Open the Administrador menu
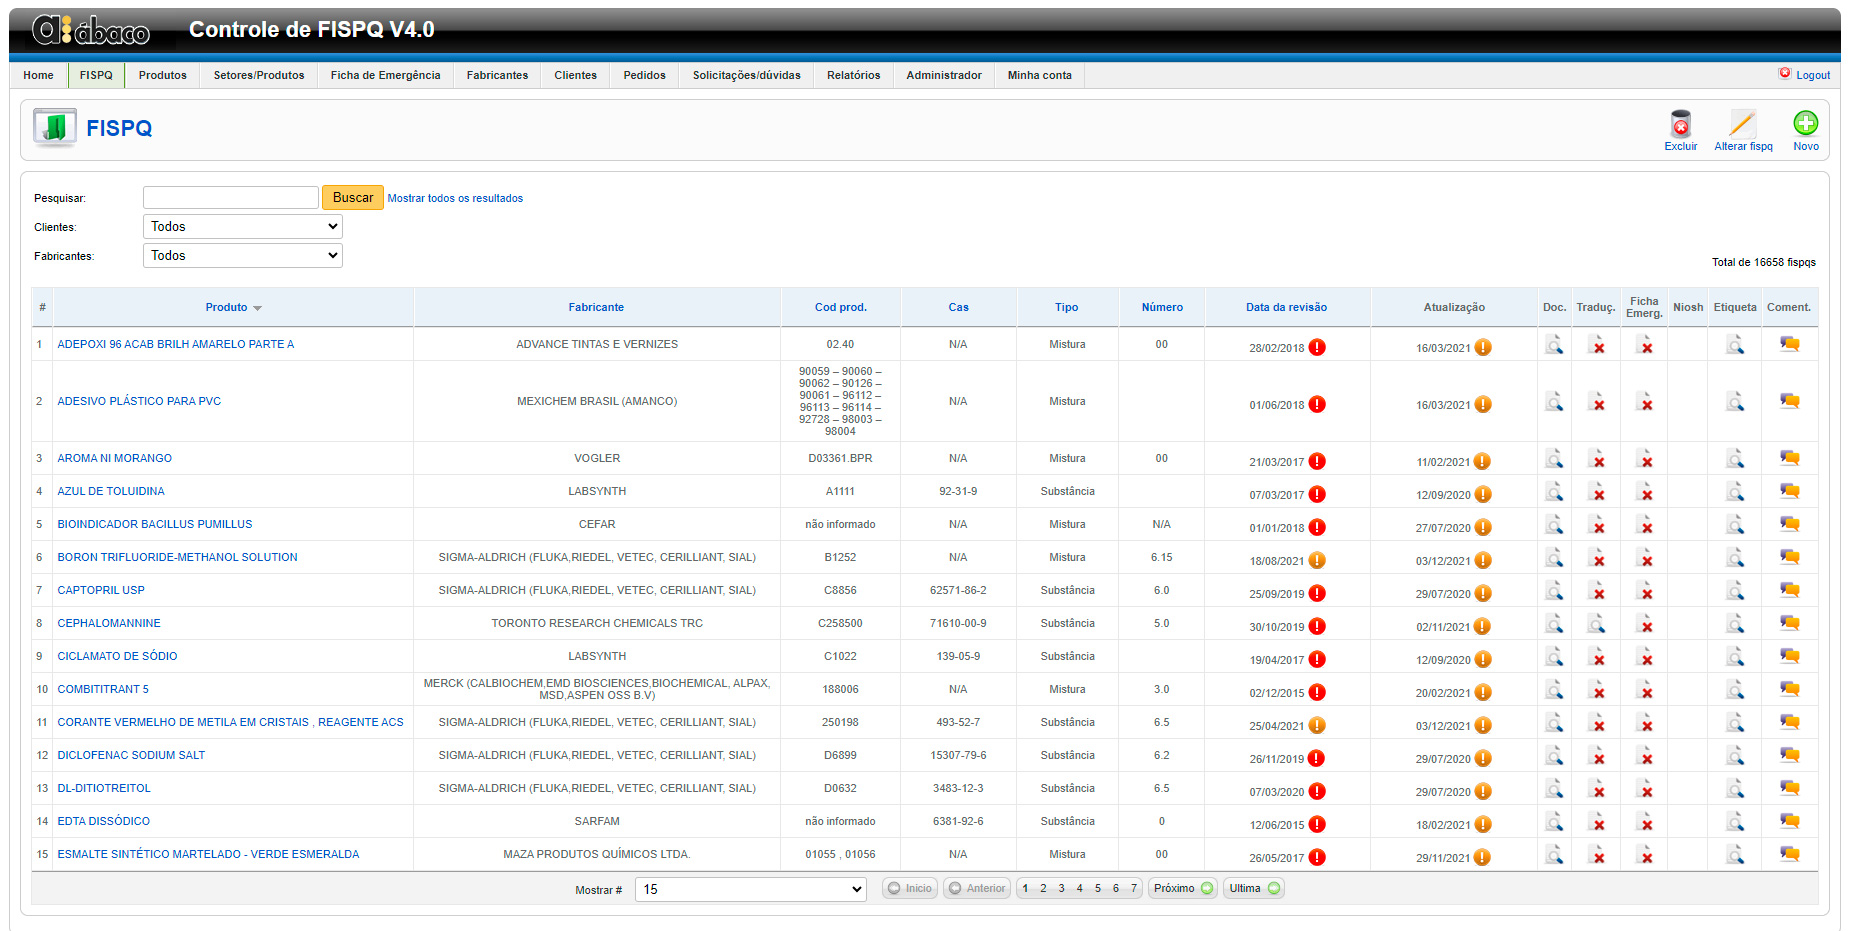The image size is (1850, 931). [944, 75]
